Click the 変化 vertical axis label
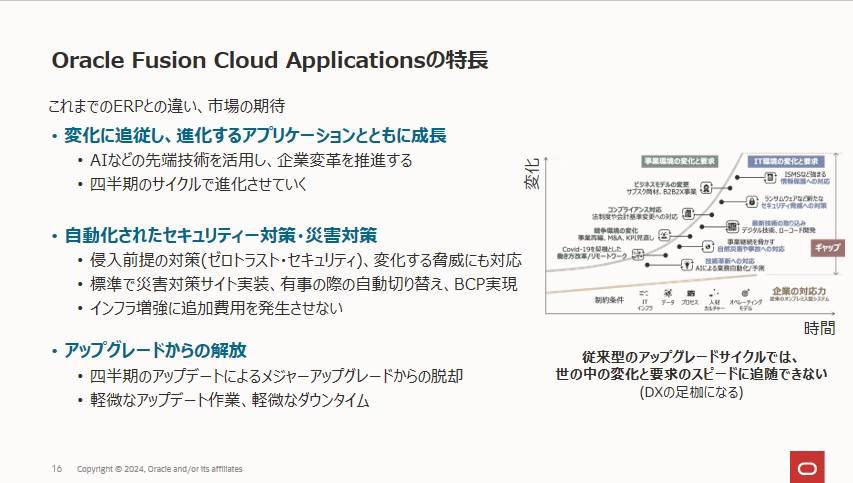 click(532, 174)
